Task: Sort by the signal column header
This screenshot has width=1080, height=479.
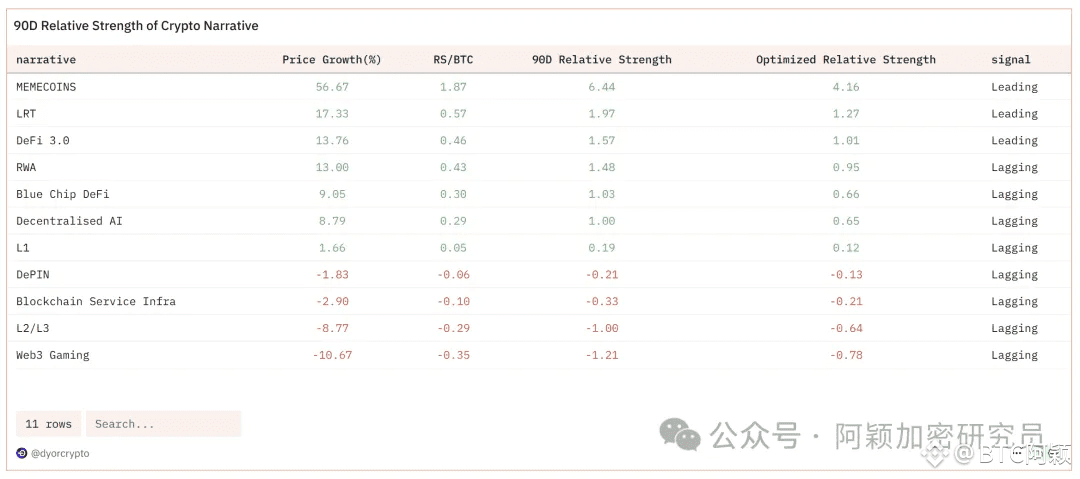Action: click(1011, 59)
